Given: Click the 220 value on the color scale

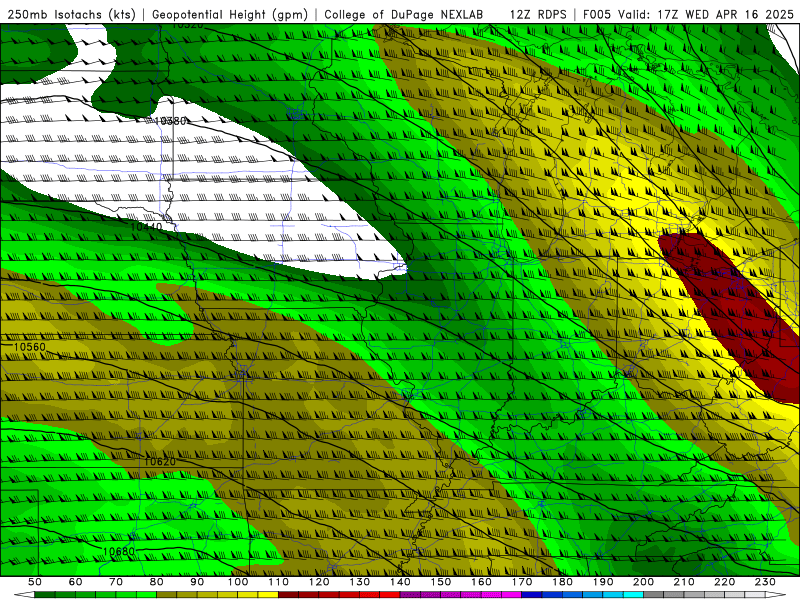Looking at the screenshot, I should coord(724,582).
